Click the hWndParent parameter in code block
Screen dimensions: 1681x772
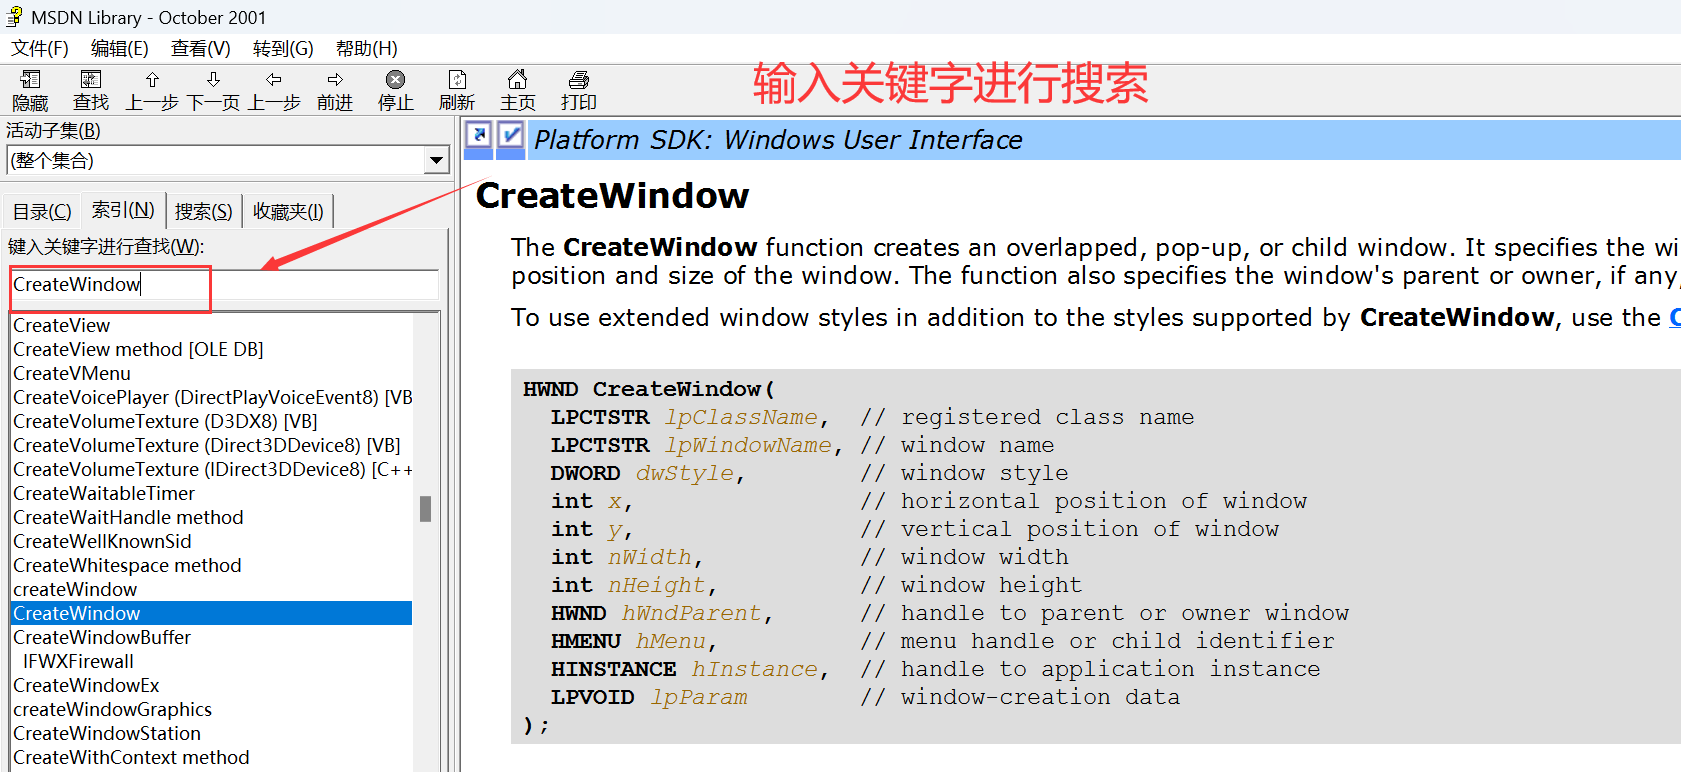(691, 613)
